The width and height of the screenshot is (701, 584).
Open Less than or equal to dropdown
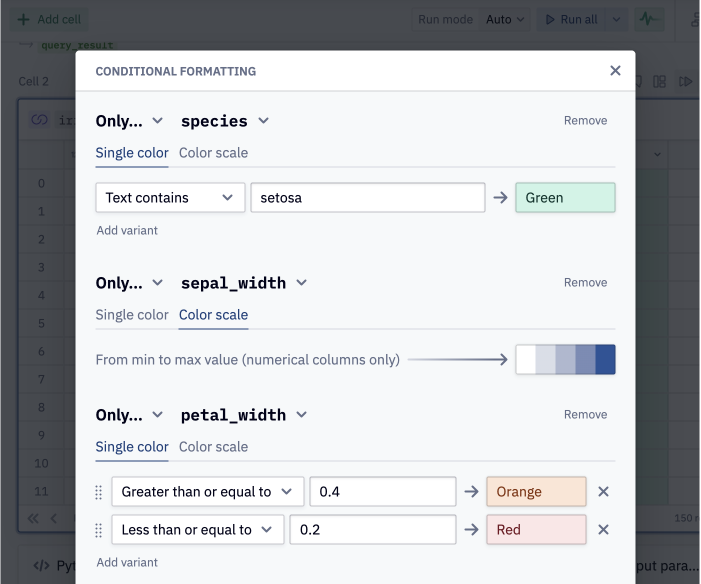coord(198,530)
